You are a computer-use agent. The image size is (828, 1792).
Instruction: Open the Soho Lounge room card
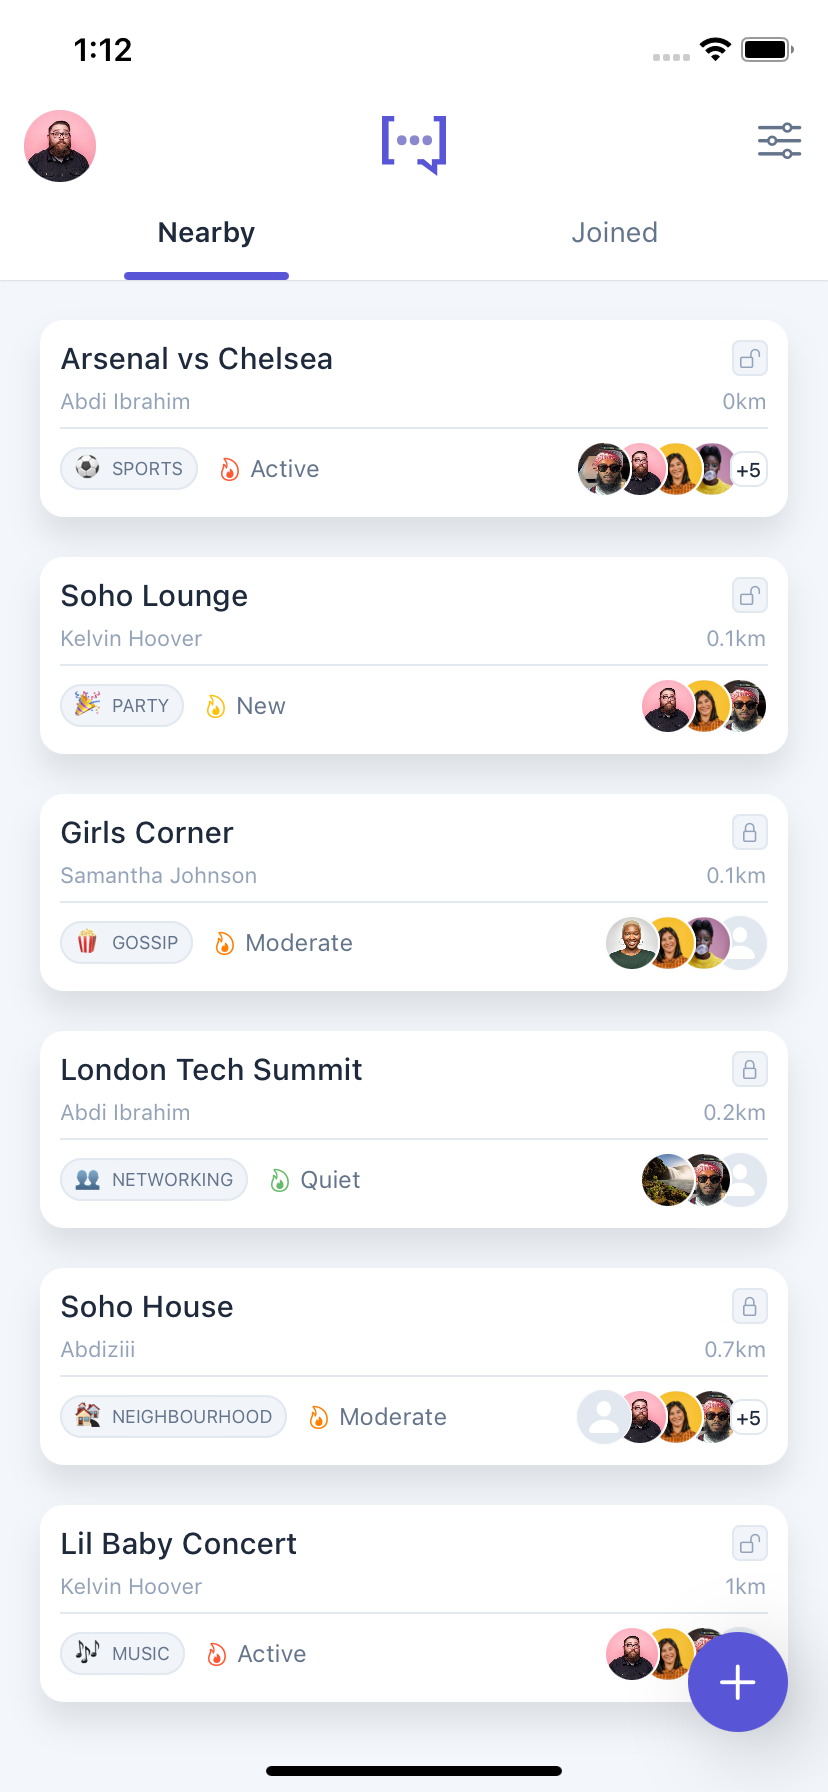(x=414, y=656)
